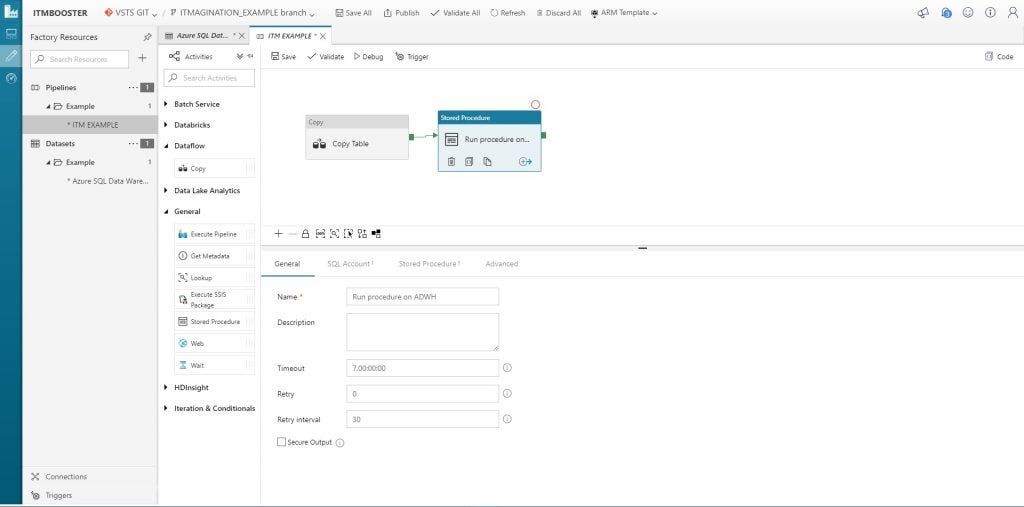Viewport: 1024px width, 507px height.
Task: Switch to the General properties tab
Action: point(287,264)
